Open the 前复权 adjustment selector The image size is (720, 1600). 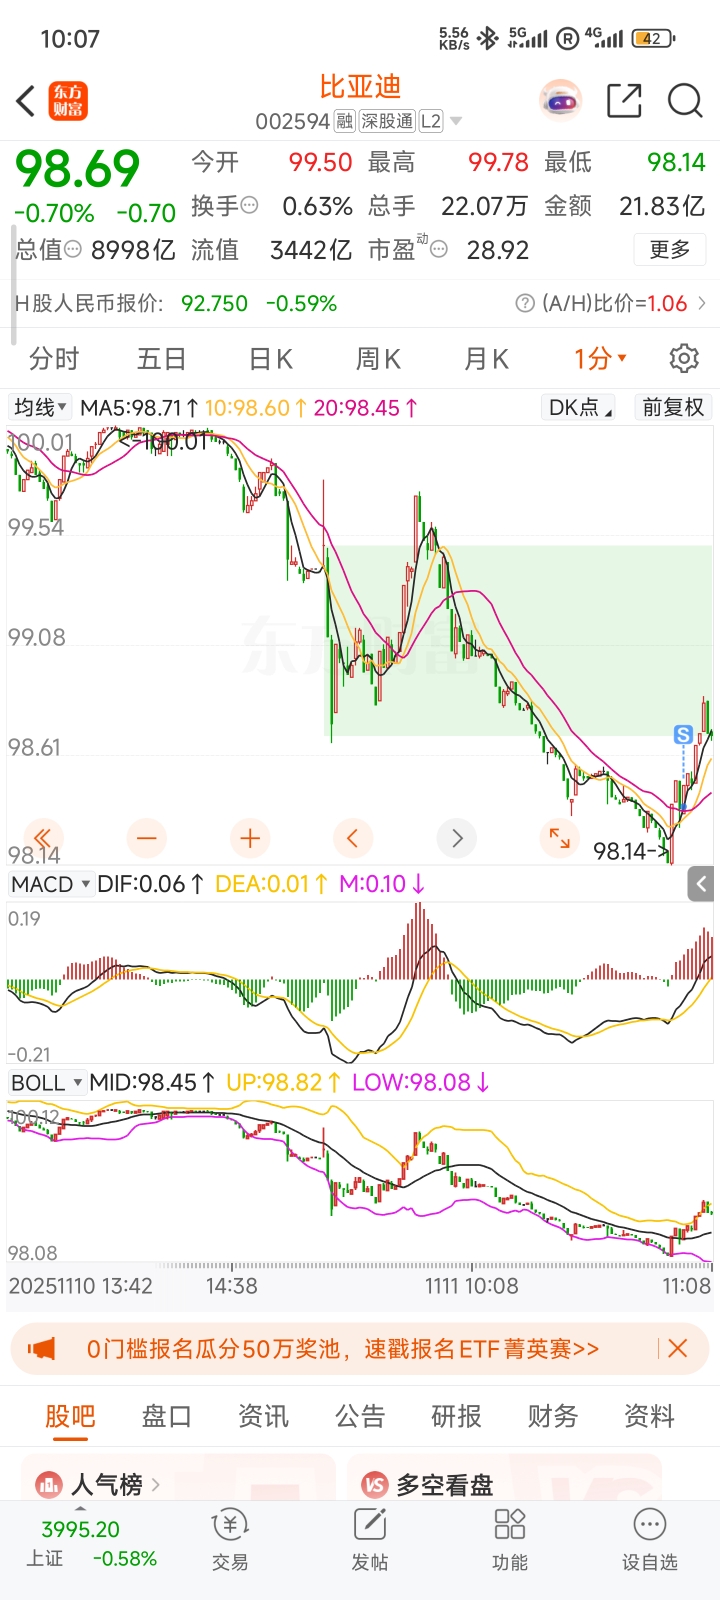[673, 408]
